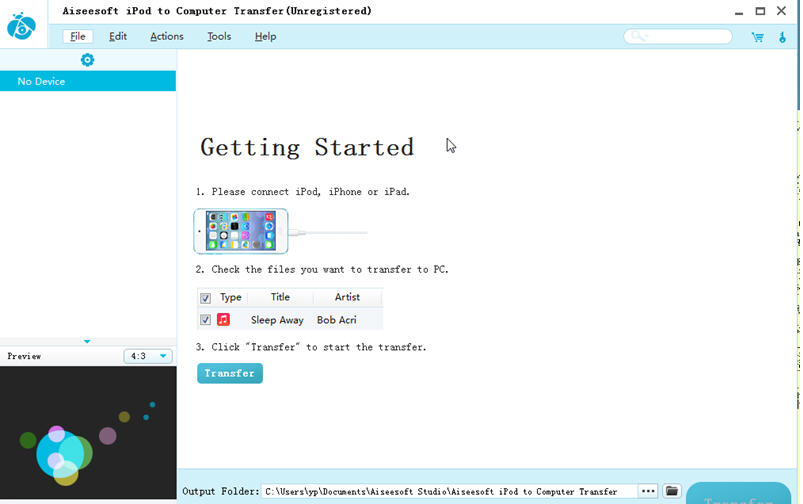Click the gear settings icon above device list
Viewport: 803px width, 504px height.
87,60
